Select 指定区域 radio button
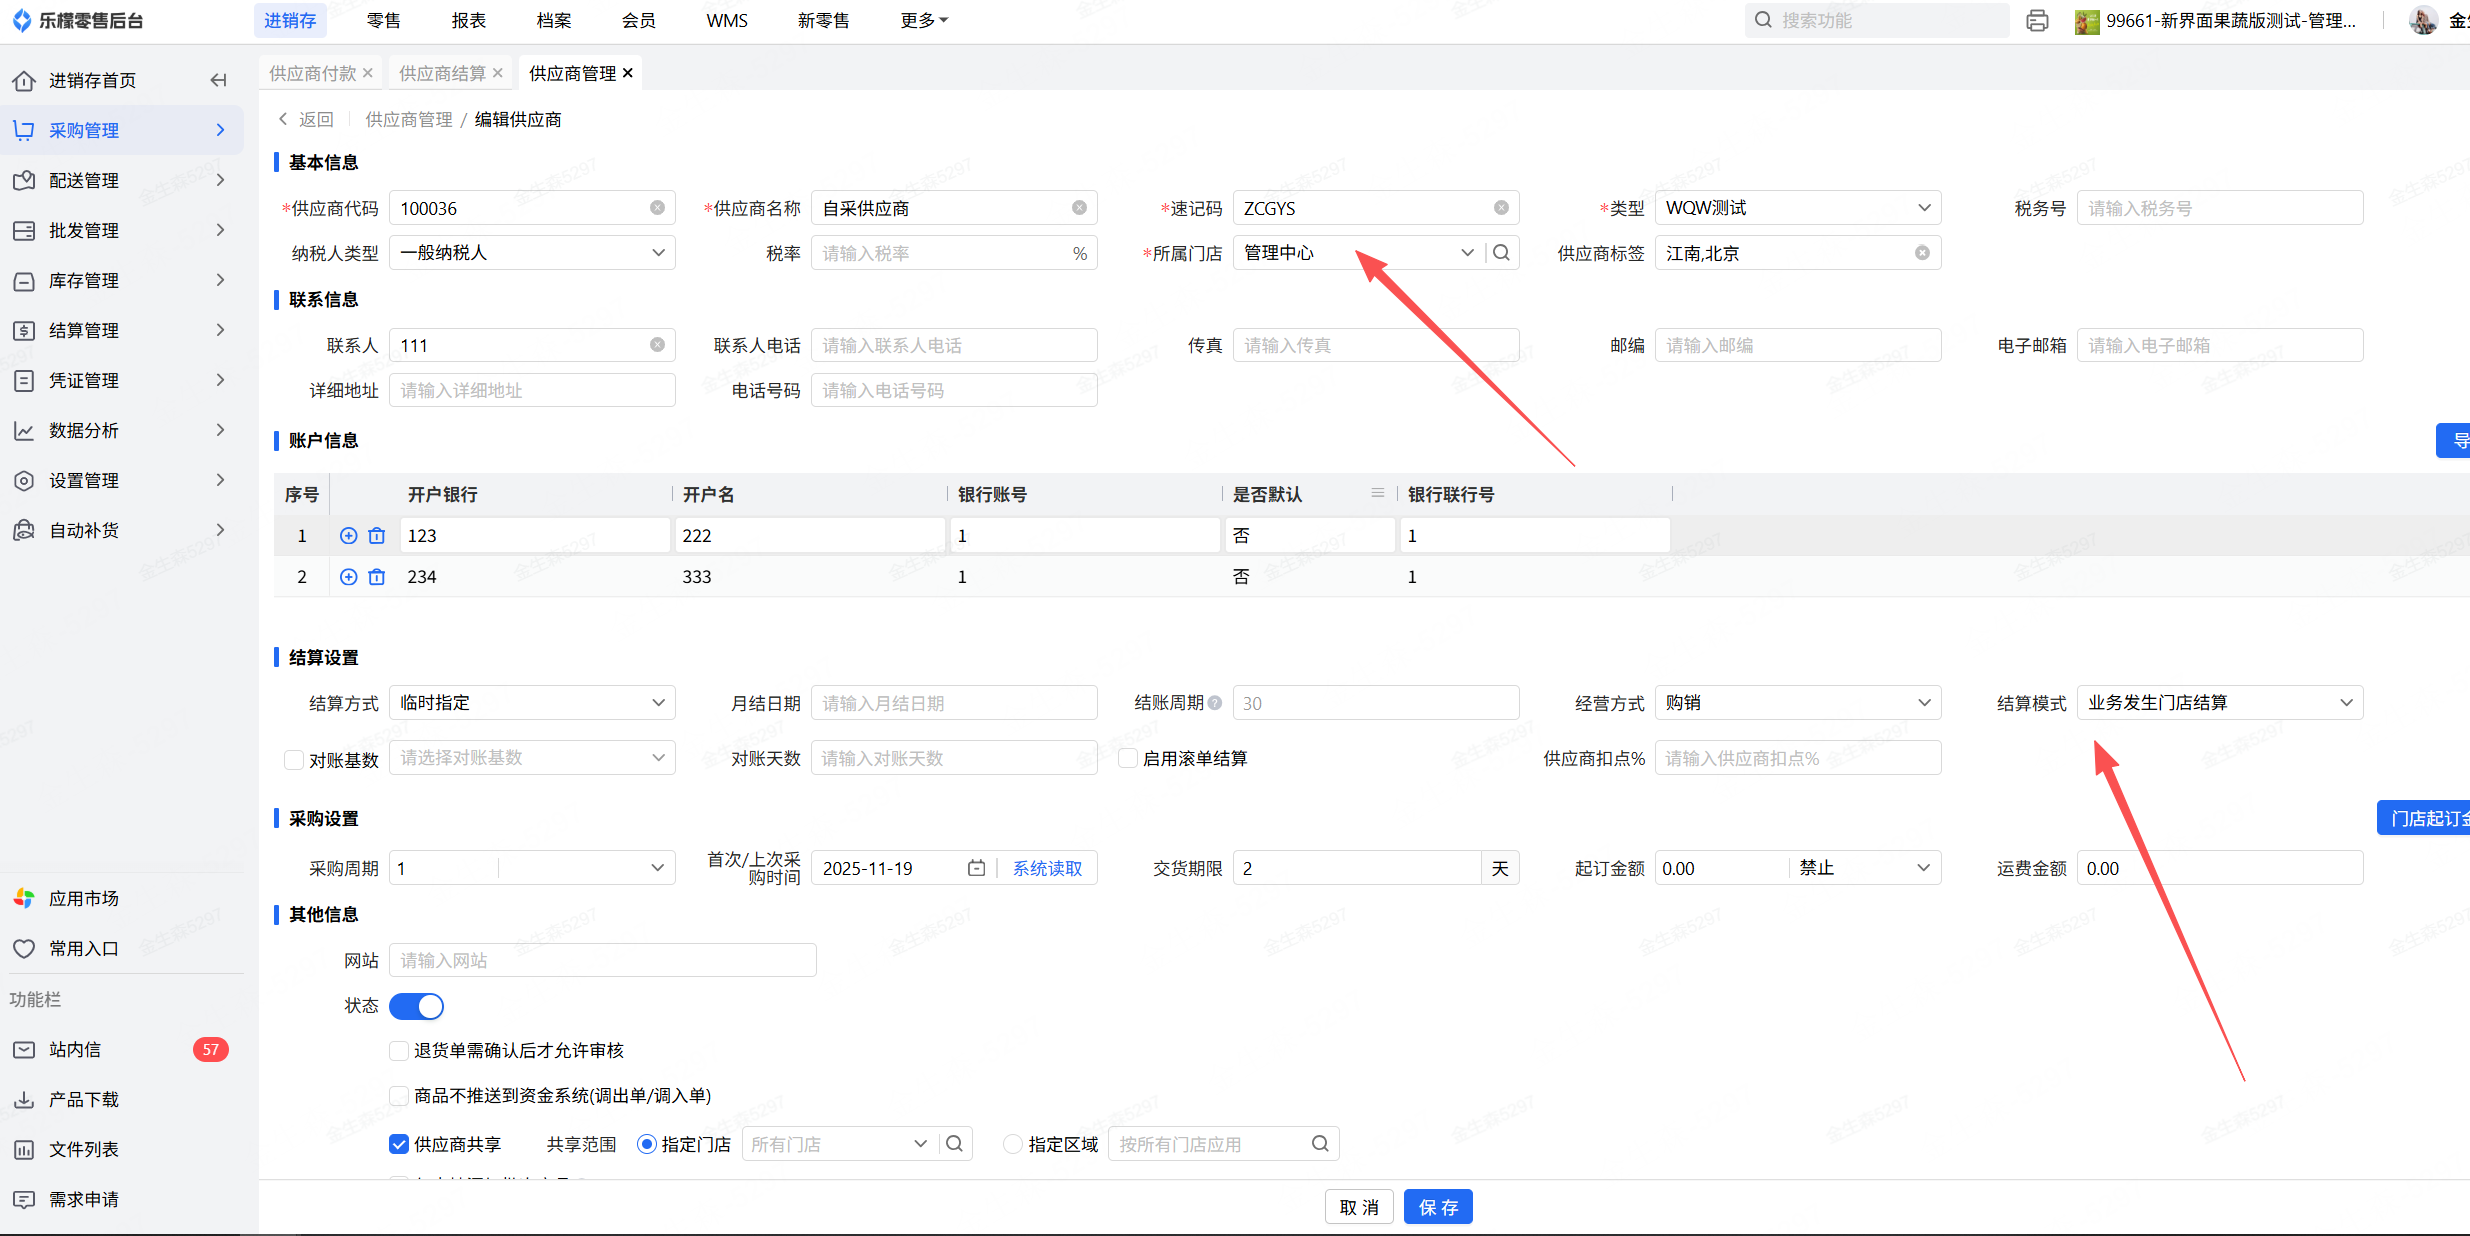2470x1236 pixels. 1013,1144
